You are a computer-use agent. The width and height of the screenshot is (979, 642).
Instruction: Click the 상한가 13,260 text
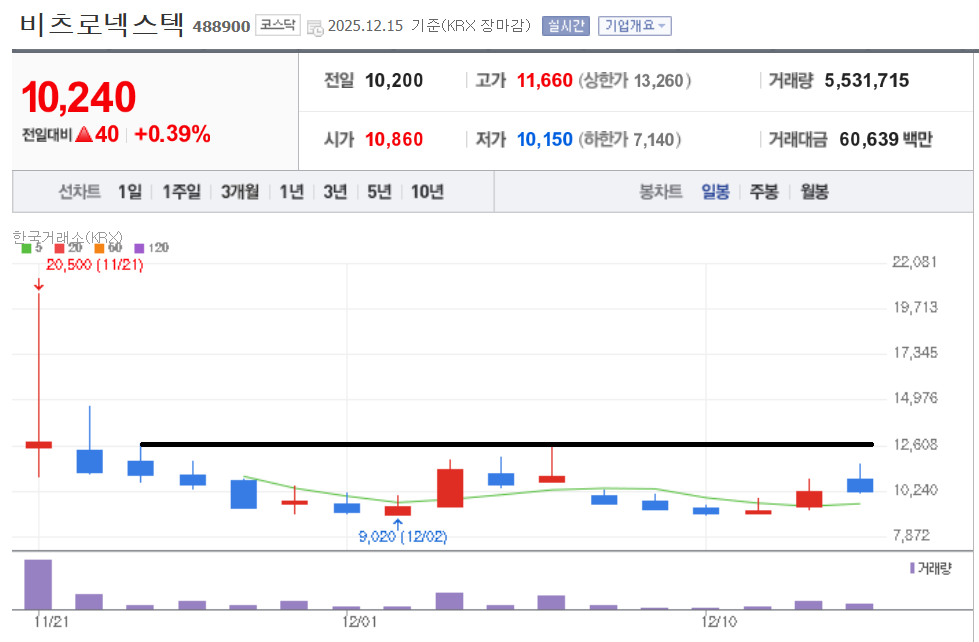[x=634, y=81]
